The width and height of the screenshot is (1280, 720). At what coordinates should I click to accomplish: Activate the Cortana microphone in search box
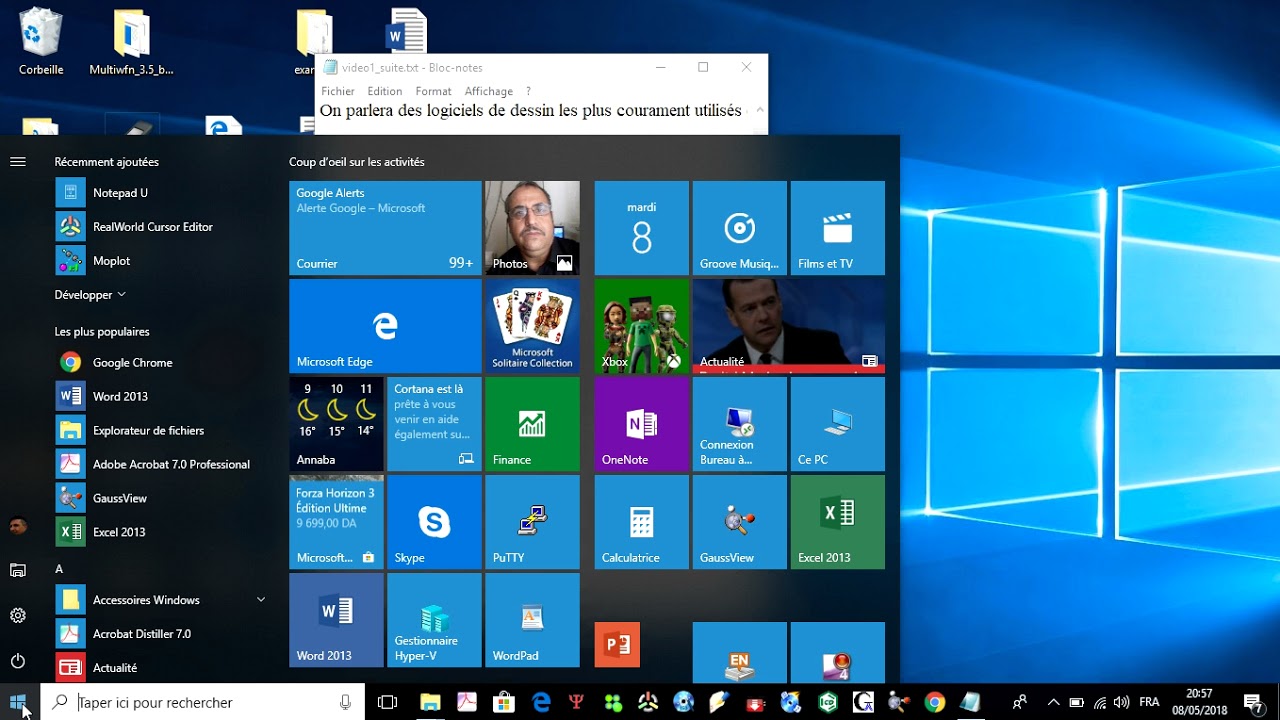[346, 702]
